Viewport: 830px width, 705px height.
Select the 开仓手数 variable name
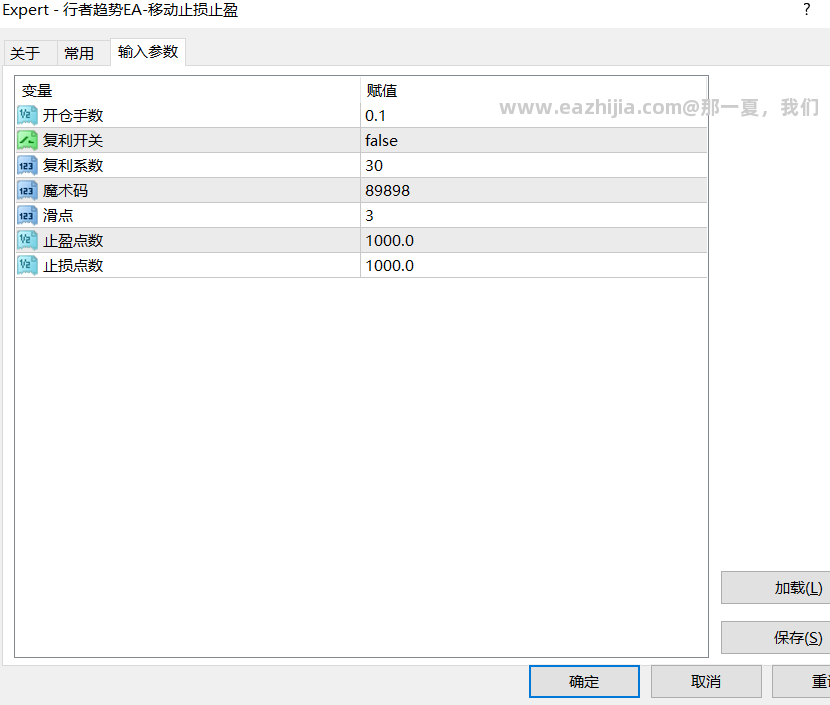pyautogui.click(x=73, y=115)
